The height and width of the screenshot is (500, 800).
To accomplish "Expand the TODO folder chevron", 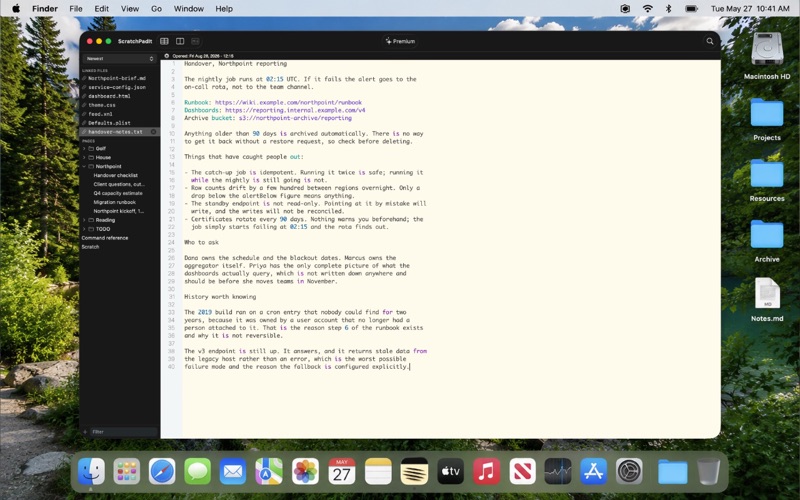I will point(84,229).
